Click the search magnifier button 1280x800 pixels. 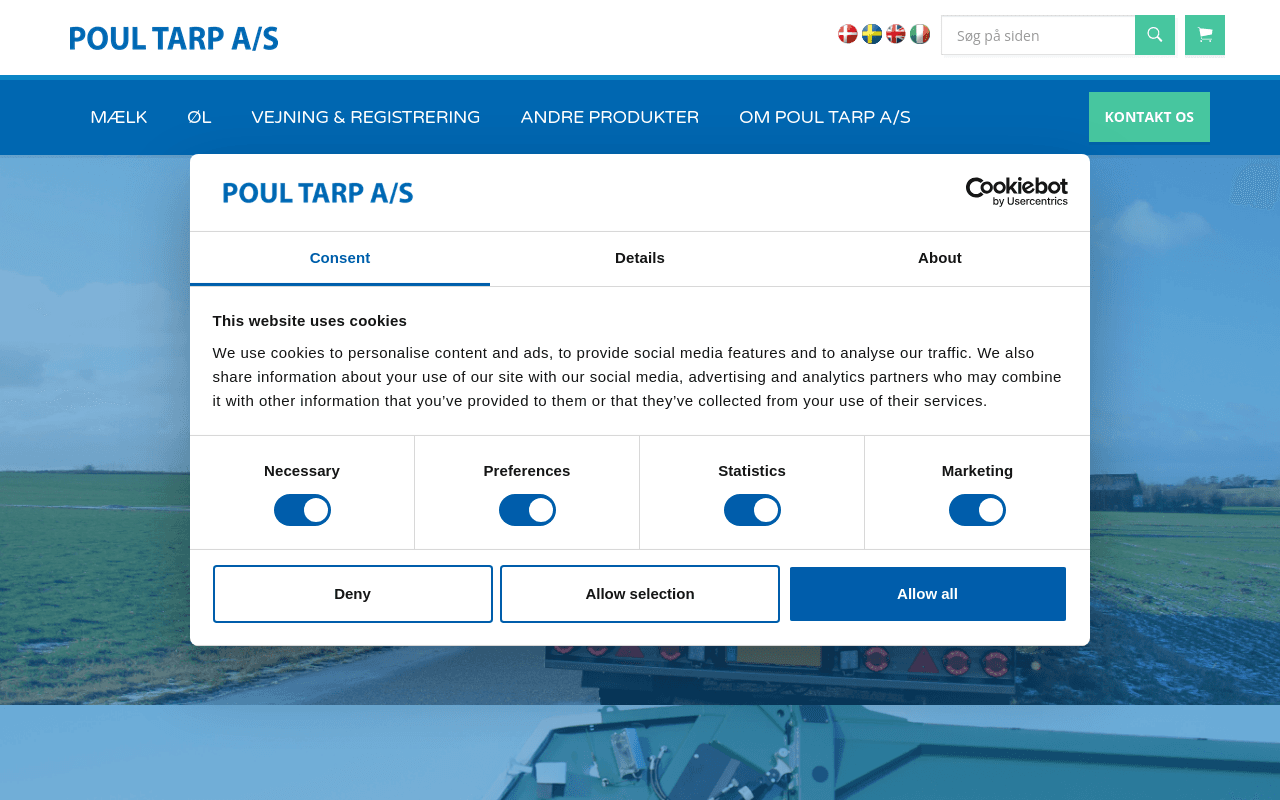point(1155,35)
